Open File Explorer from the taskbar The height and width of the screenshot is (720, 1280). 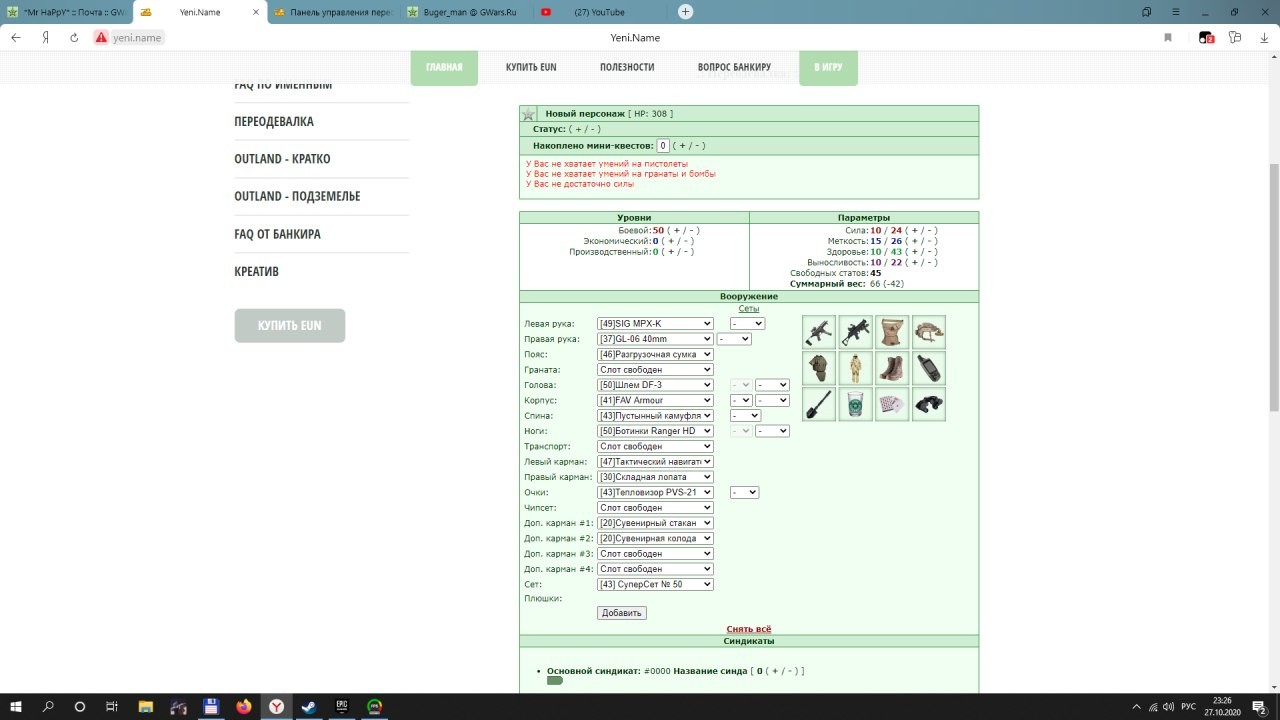(x=146, y=706)
